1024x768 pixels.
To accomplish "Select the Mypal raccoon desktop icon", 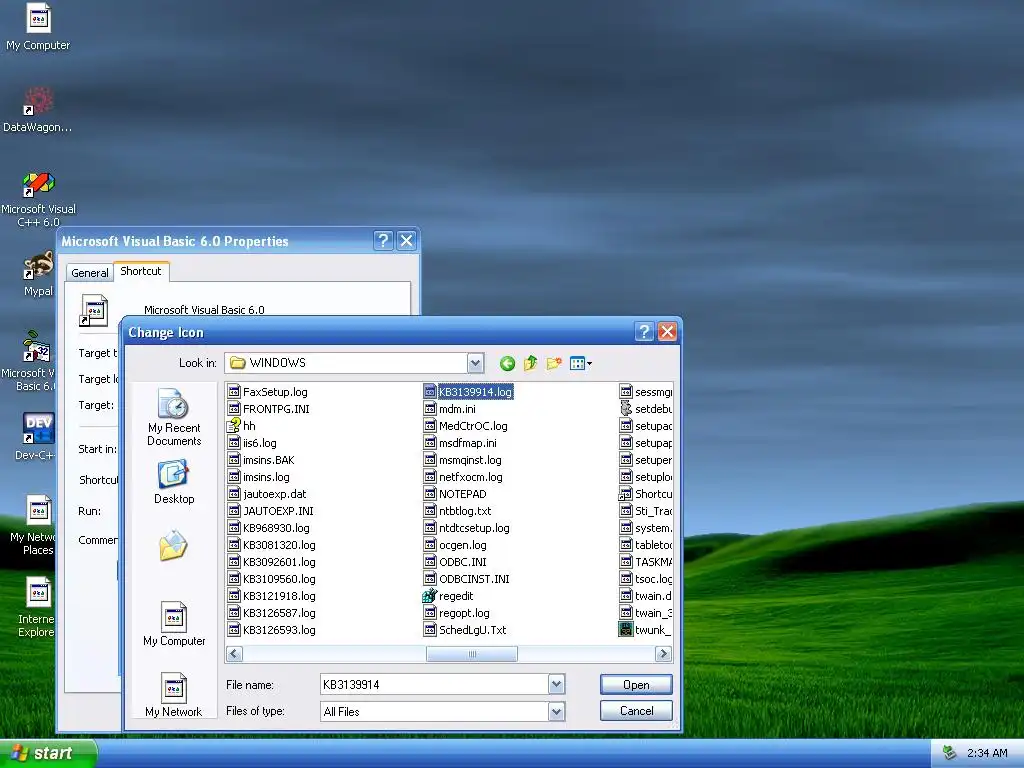I will click(38, 273).
